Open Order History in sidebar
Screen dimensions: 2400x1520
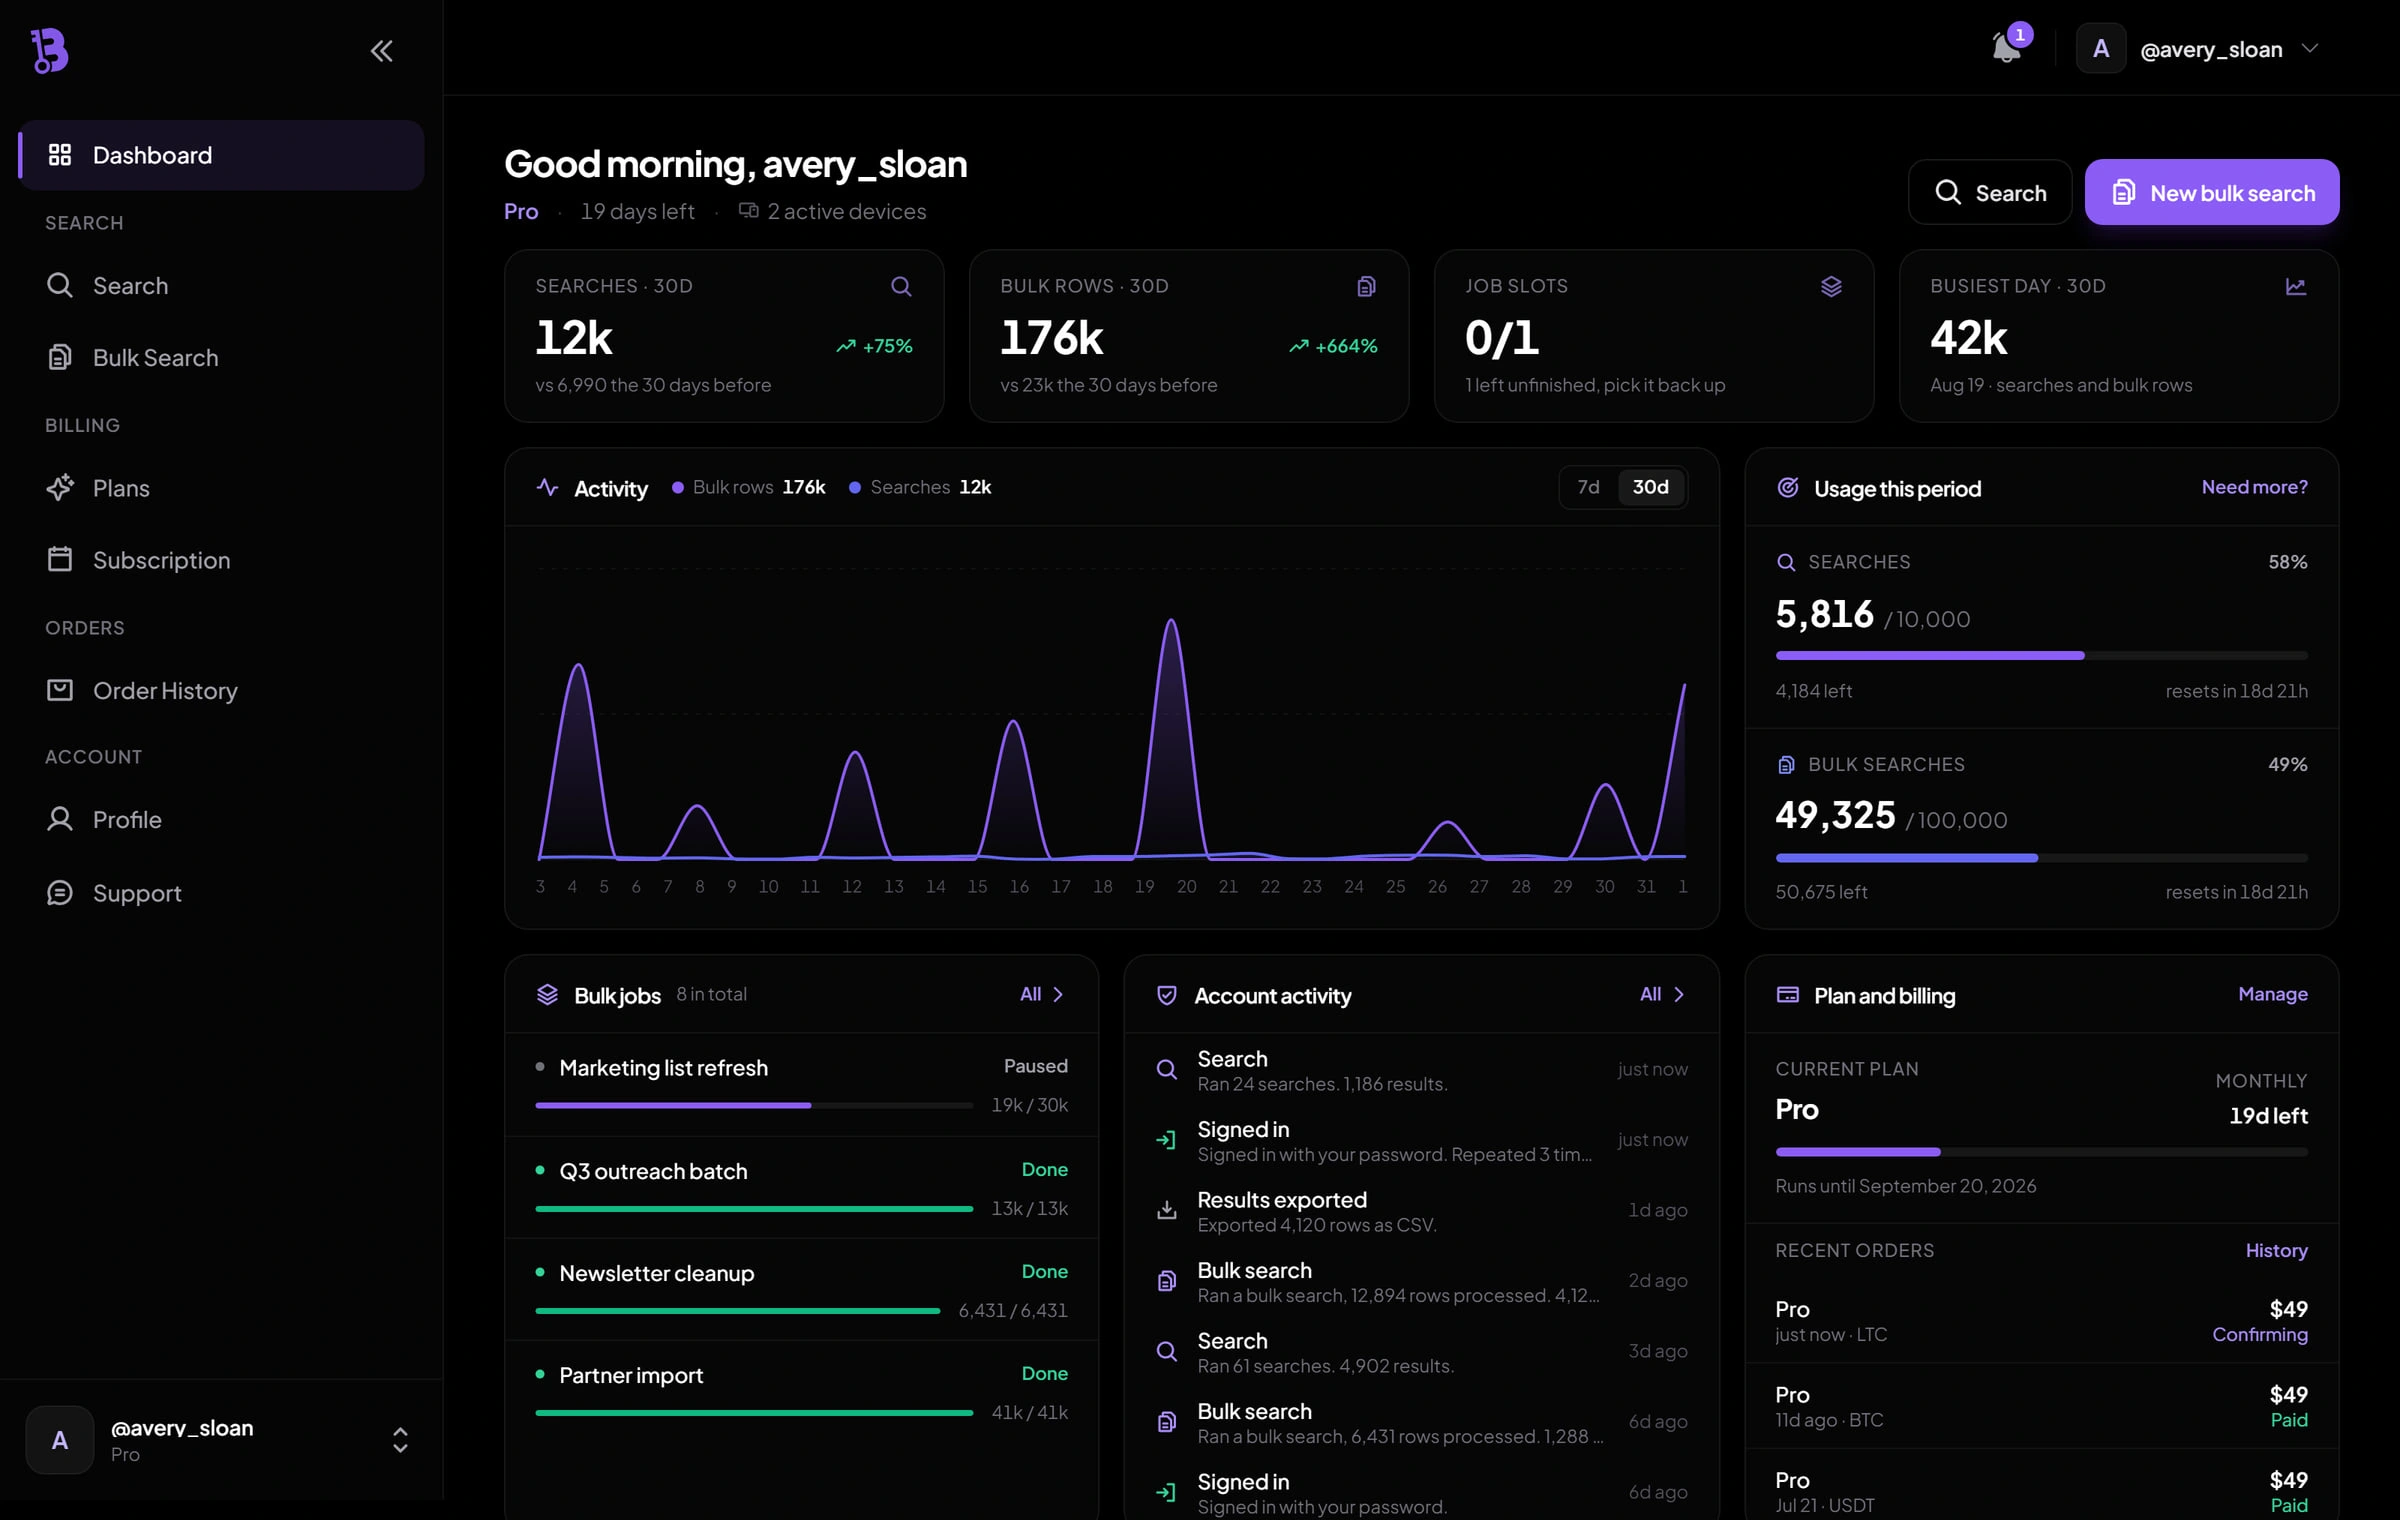[x=221, y=690]
